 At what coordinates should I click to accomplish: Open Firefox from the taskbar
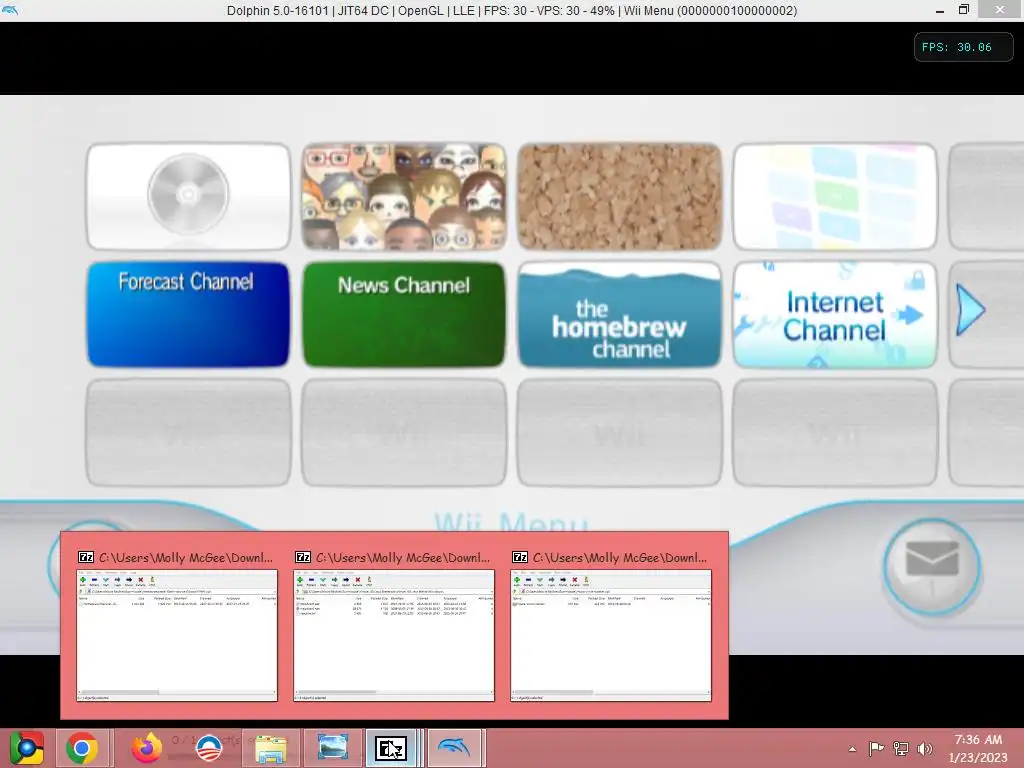click(146, 748)
